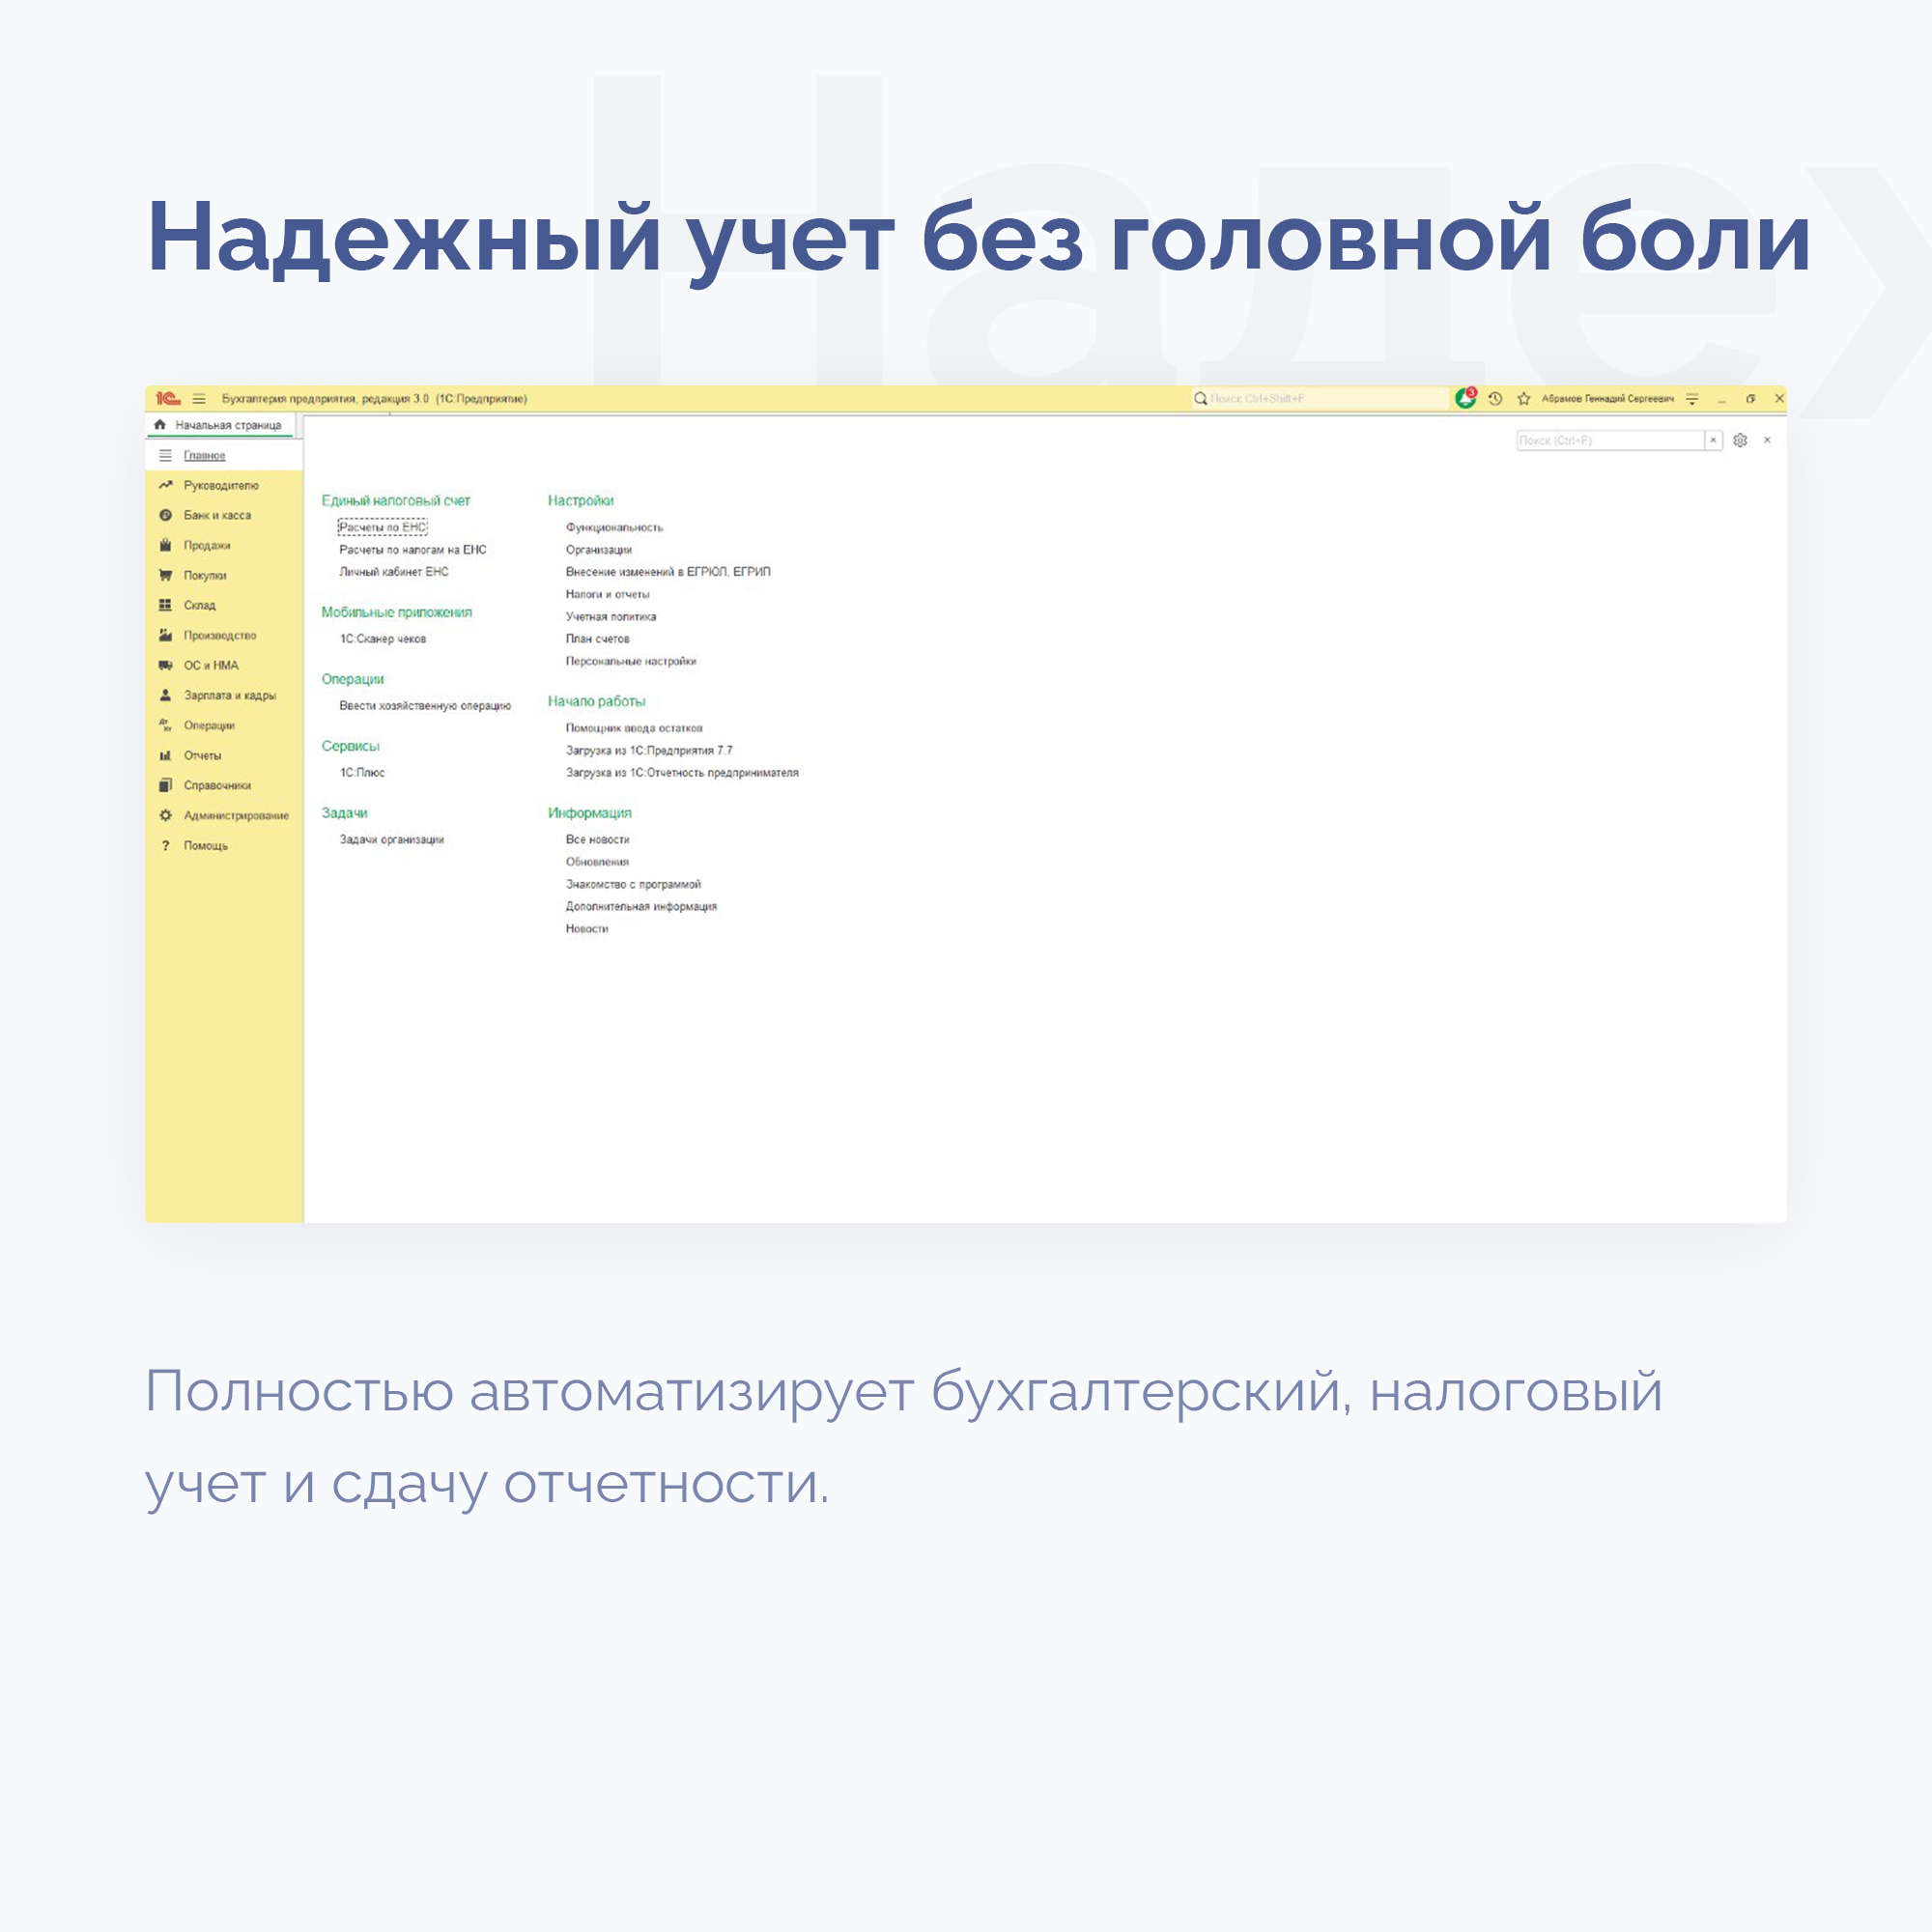Open Задачи организации link
Screen dimensions: 1932x1932
(392, 840)
